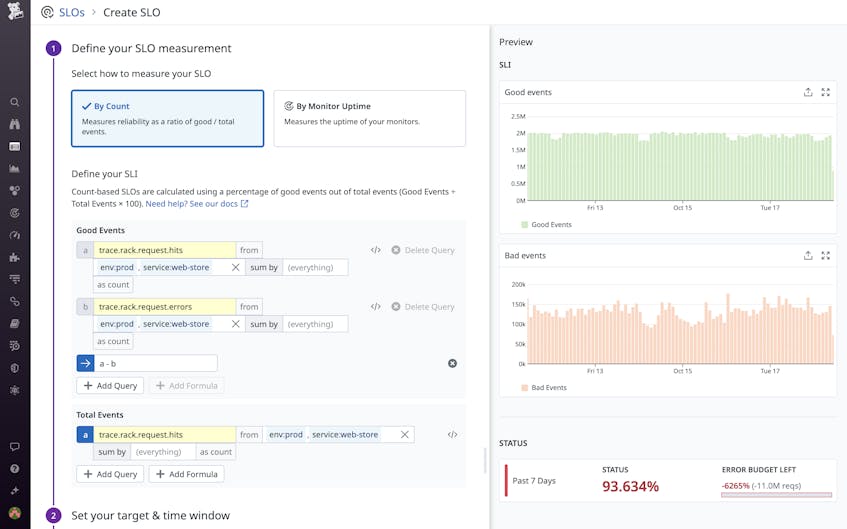Clear tags on the trace.rack.request.hits Good Events filter
The height and width of the screenshot is (529, 847).
(x=236, y=267)
